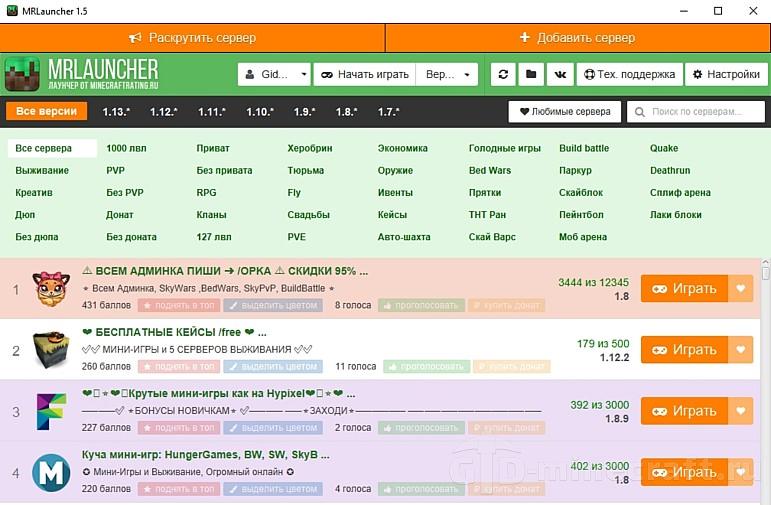Open title Куча мини-игр: HungerGames
Viewport: 771px width, 505px height.
[x=206, y=455]
